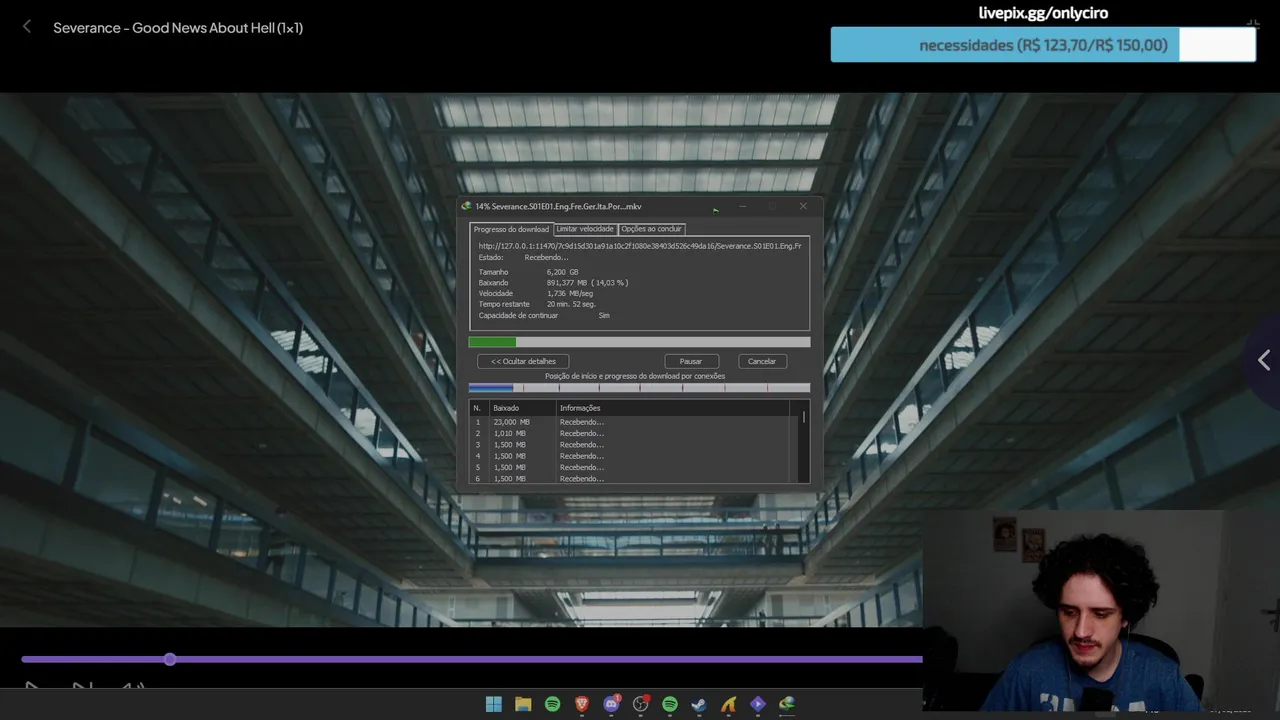The image size is (1280, 720).
Task: Open Discord with notification badge
Action: click(611, 704)
